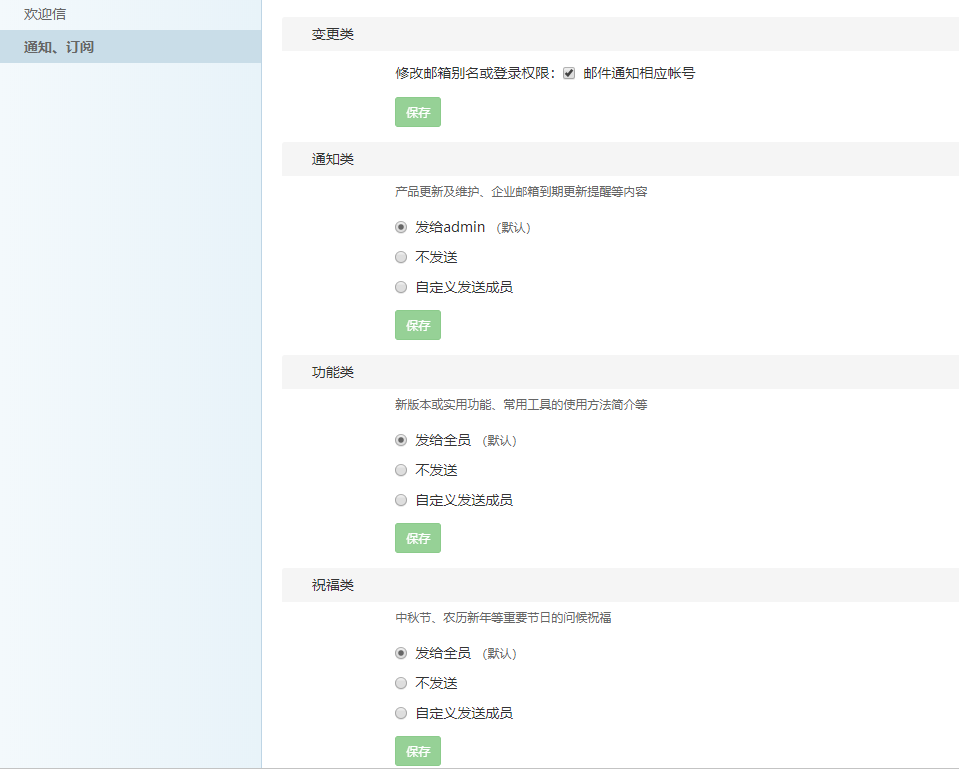Image resolution: width=959 pixels, height=770 pixels.
Task: Choose 不发送 radio under 通知类
Action: [x=401, y=258]
